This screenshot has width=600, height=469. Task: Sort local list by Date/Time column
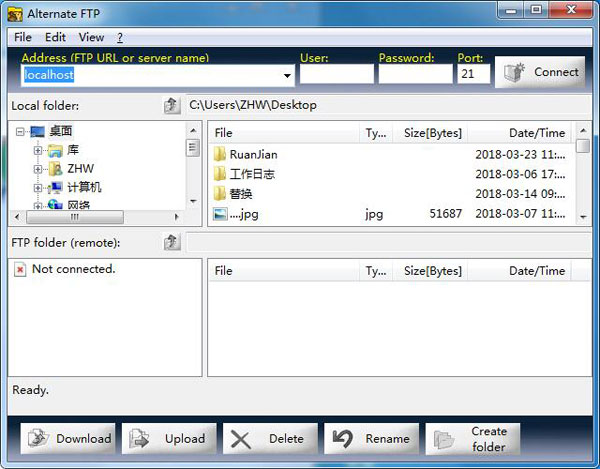pyautogui.click(x=519, y=133)
